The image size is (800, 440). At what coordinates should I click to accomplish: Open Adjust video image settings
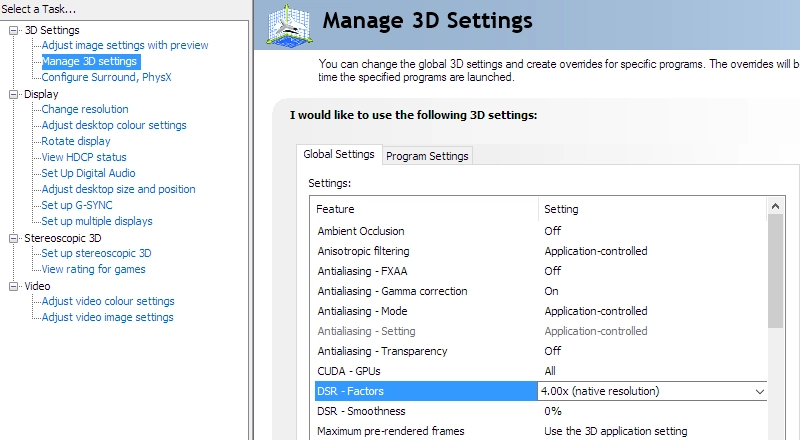coord(108,317)
